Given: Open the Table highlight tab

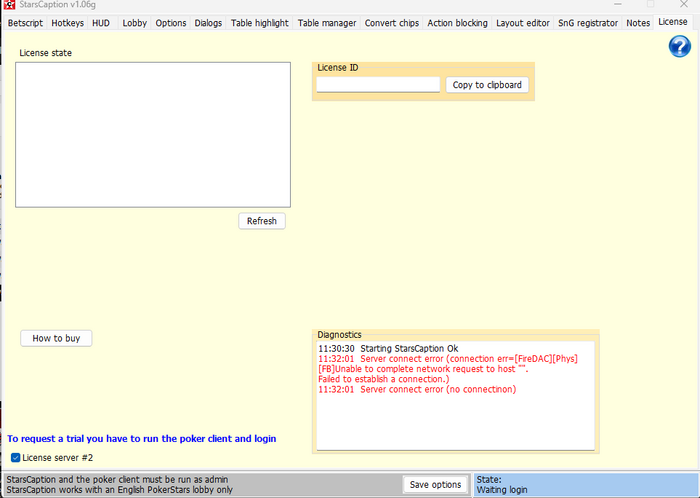Looking at the screenshot, I should [x=259, y=23].
